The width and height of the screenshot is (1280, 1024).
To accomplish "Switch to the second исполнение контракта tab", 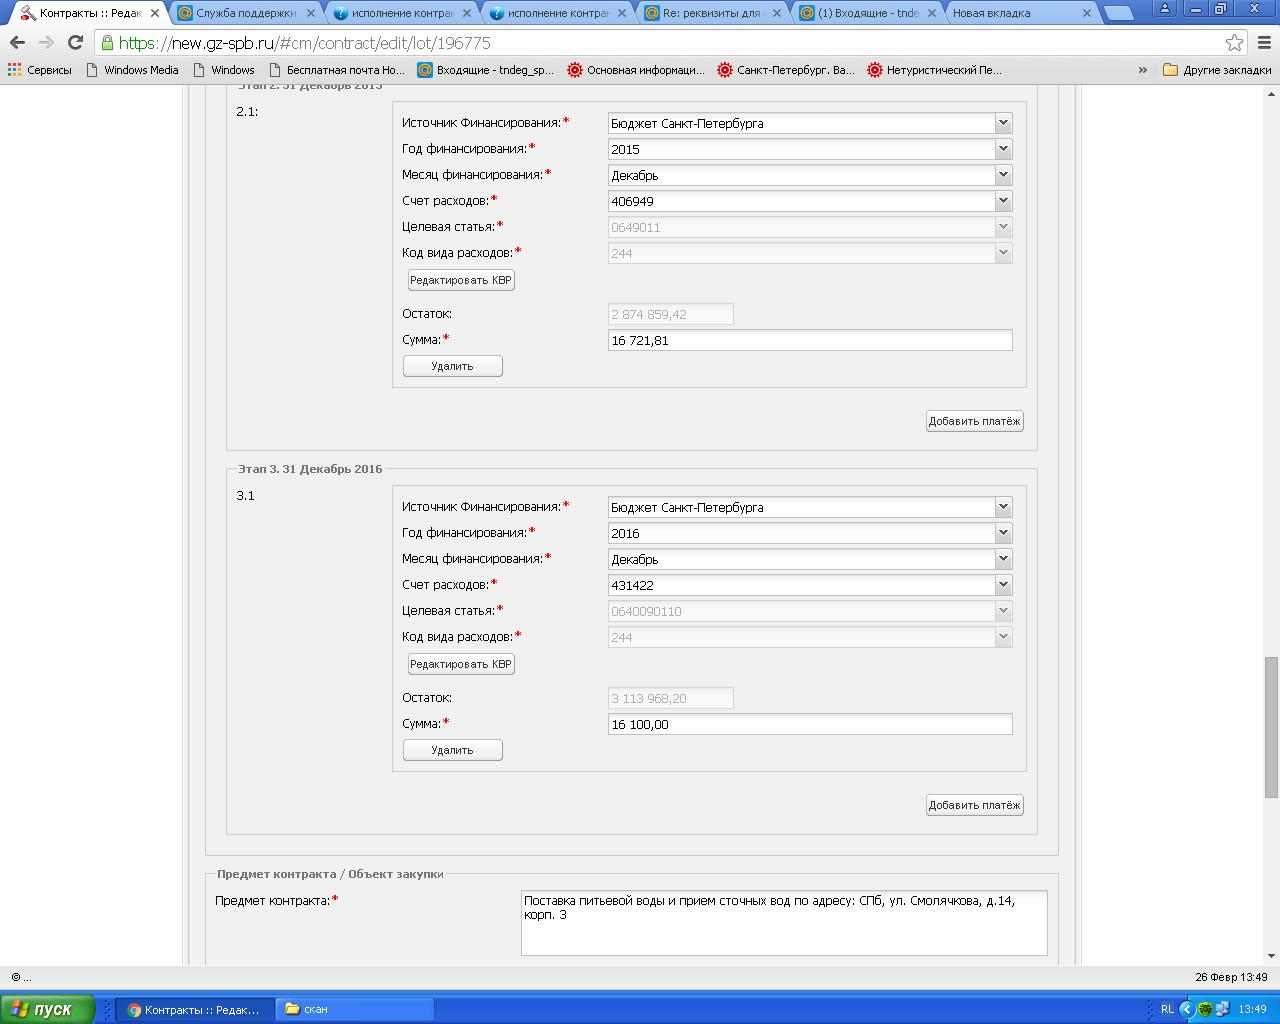I will pyautogui.click(x=557, y=13).
